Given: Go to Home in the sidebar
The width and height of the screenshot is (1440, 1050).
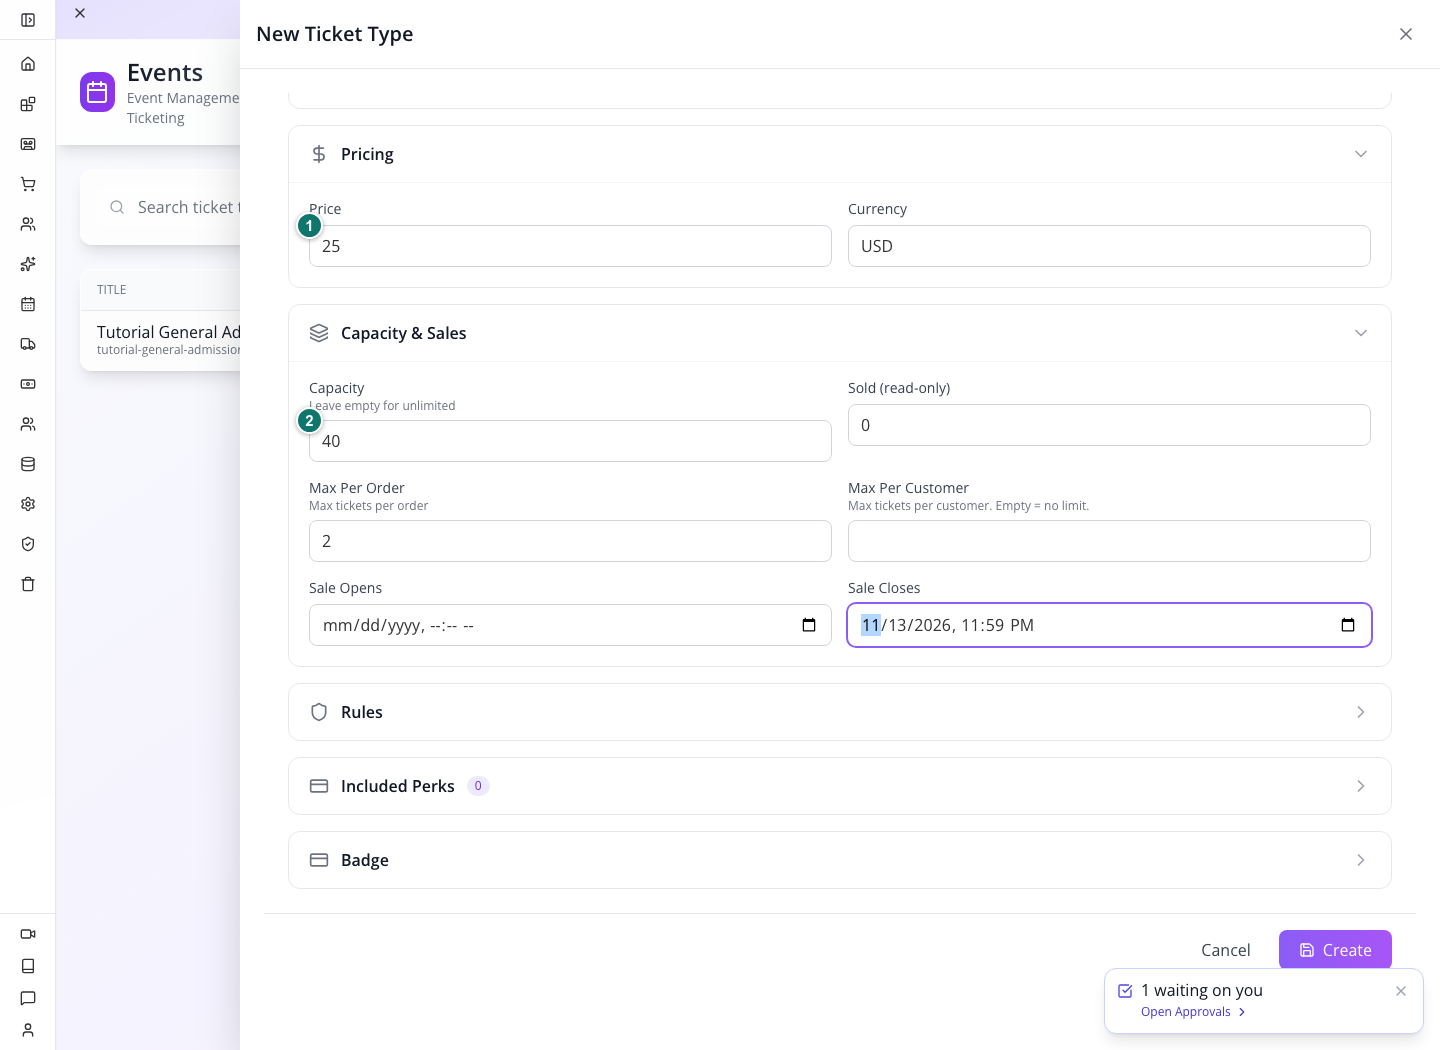Looking at the screenshot, I should tap(28, 64).
